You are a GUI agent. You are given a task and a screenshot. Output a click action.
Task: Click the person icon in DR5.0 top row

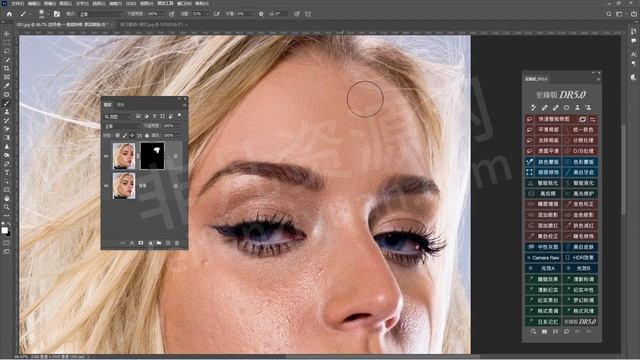[x=577, y=108]
